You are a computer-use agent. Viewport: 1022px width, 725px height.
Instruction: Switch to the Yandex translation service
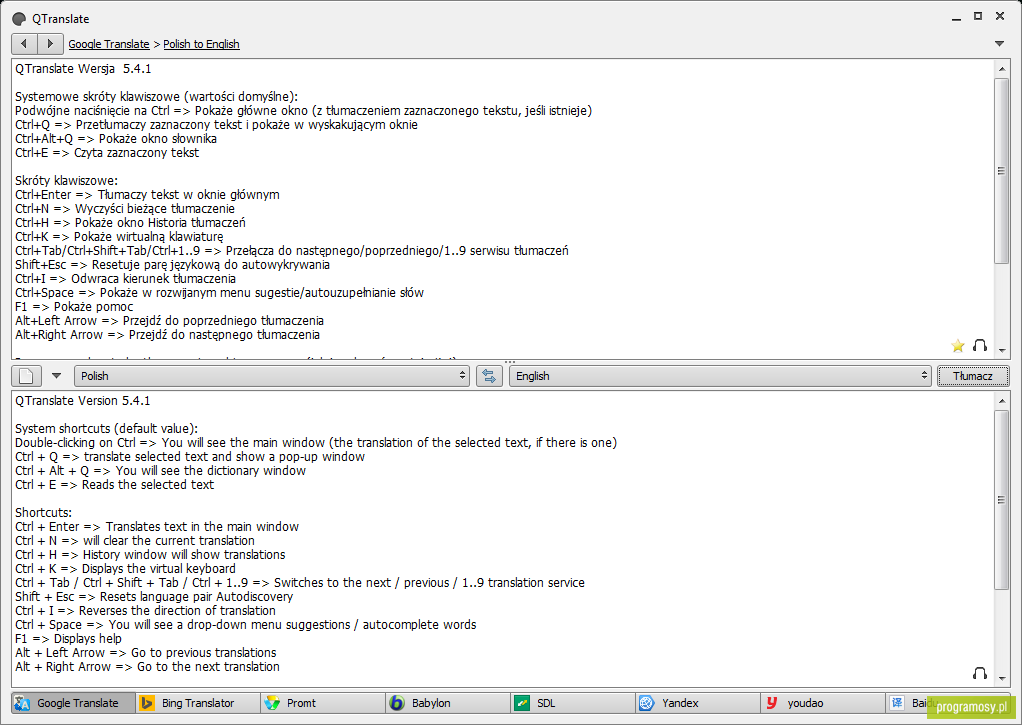697,703
